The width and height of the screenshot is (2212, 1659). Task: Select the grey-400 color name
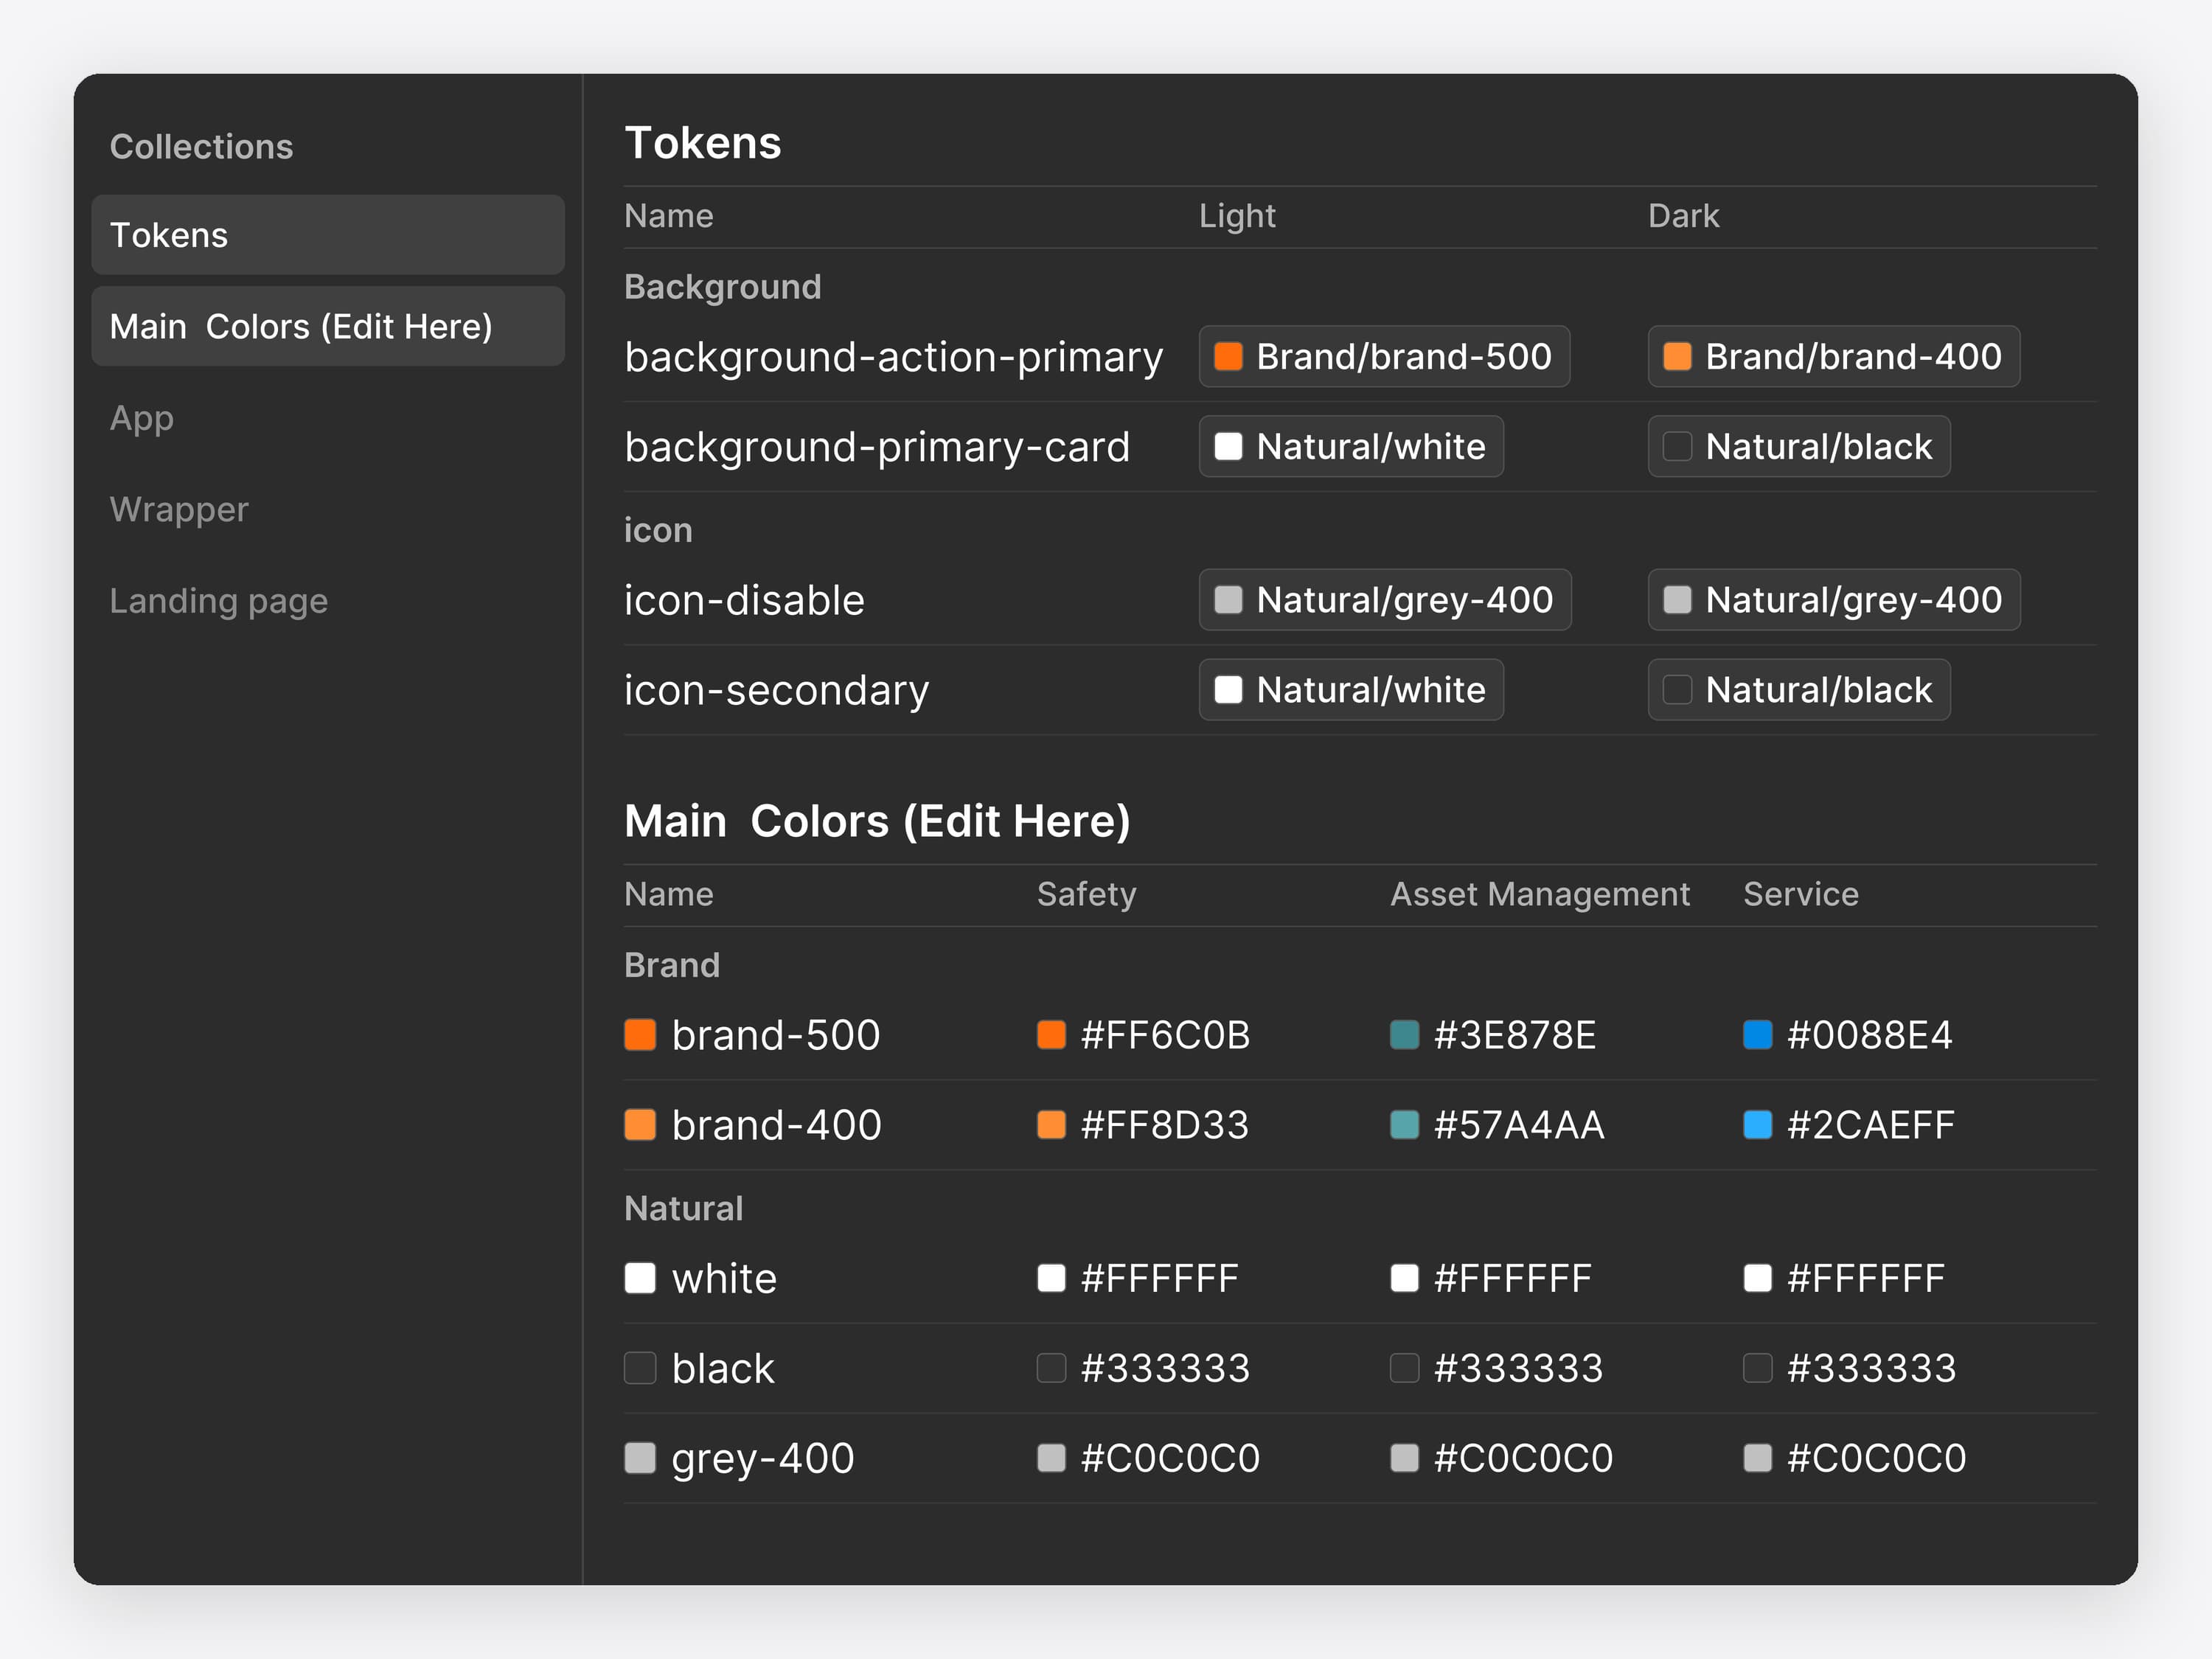point(763,1459)
